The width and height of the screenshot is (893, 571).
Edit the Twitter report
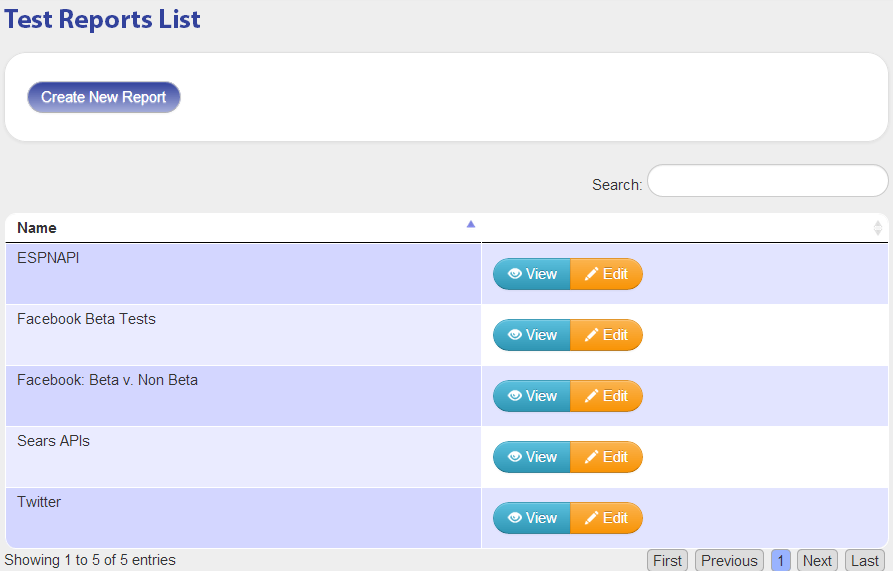click(607, 517)
